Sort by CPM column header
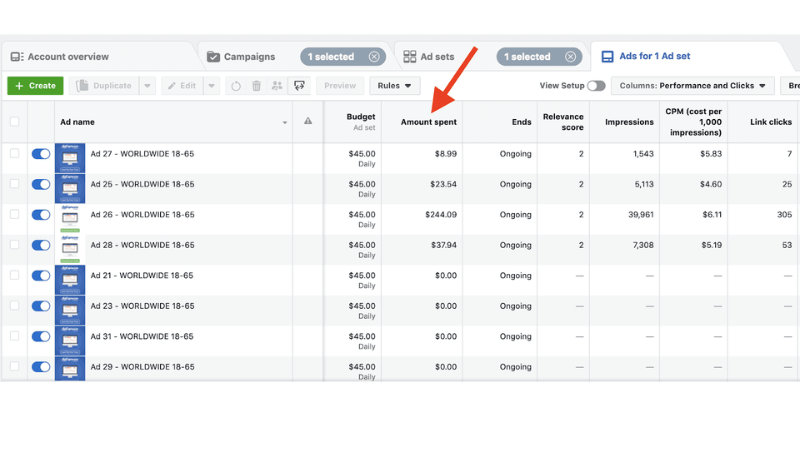This screenshot has height=450, width=800. [x=694, y=122]
